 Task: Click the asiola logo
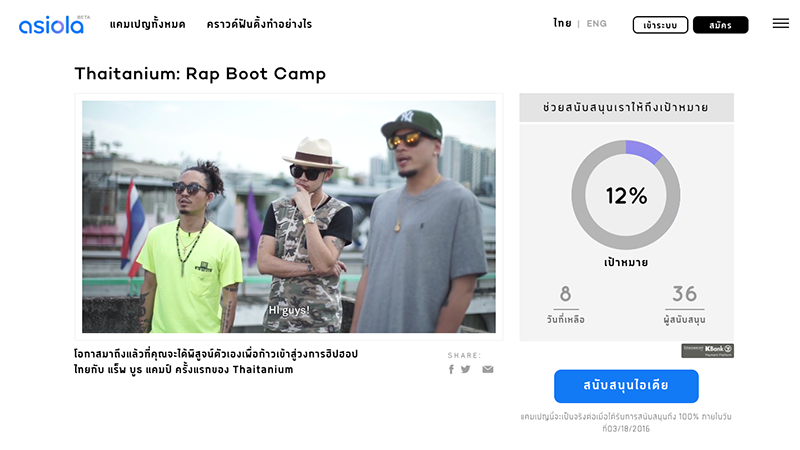click(54, 24)
